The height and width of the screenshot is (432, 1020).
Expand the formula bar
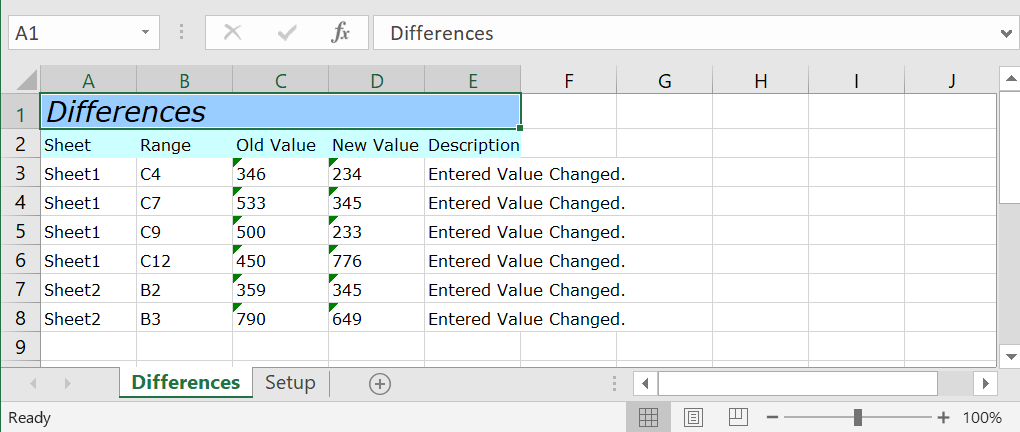[x=1005, y=33]
